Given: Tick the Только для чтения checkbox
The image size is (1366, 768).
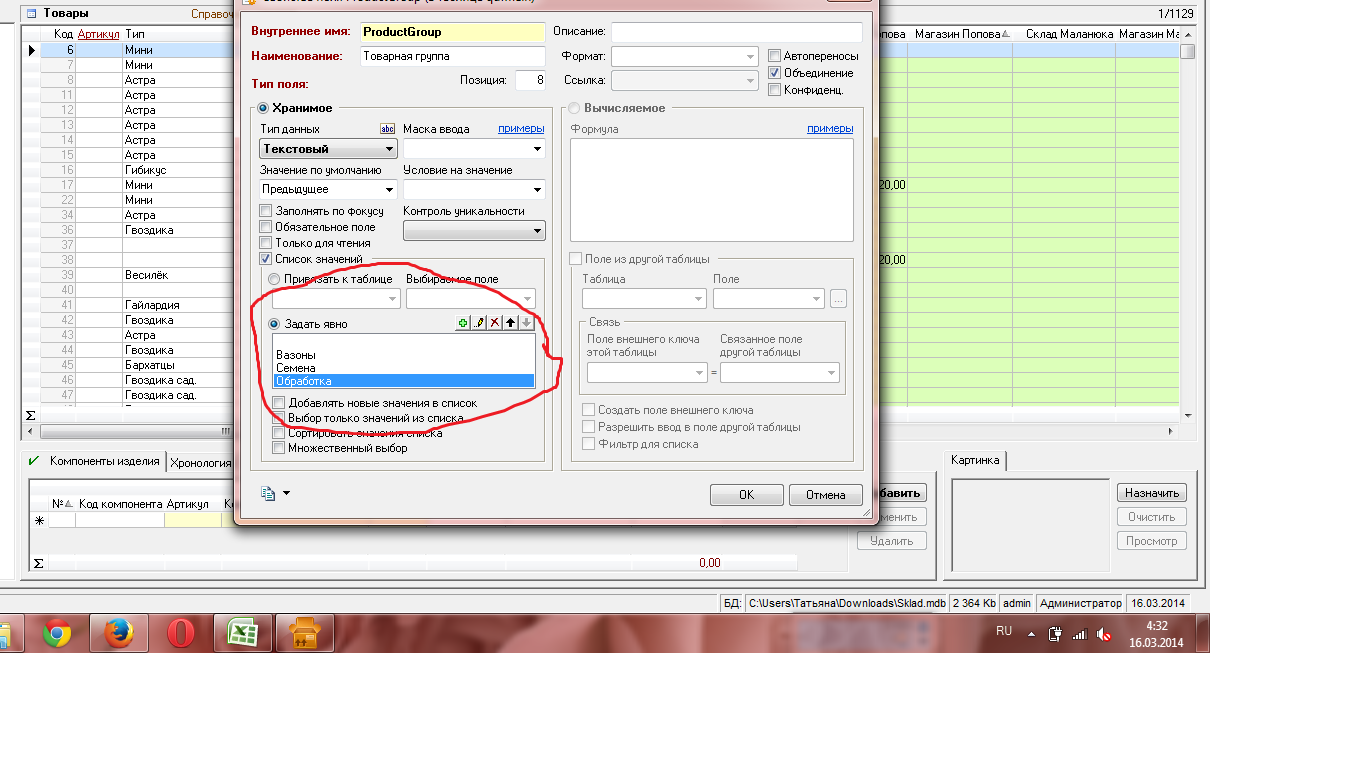Looking at the screenshot, I should (x=266, y=243).
